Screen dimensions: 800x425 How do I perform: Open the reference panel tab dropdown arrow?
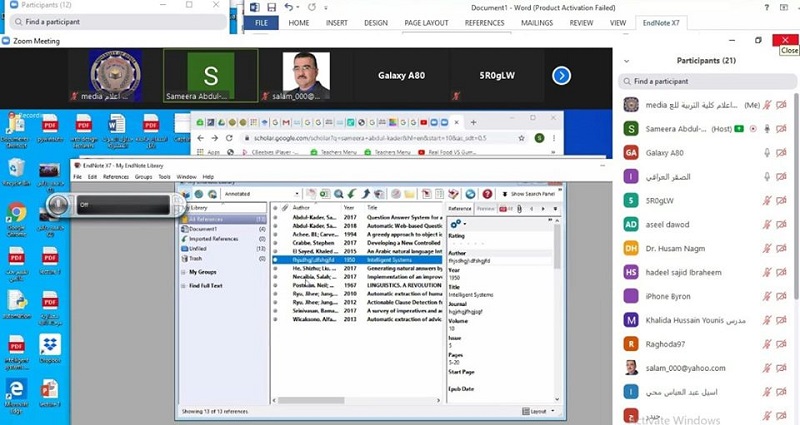coord(555,209)
